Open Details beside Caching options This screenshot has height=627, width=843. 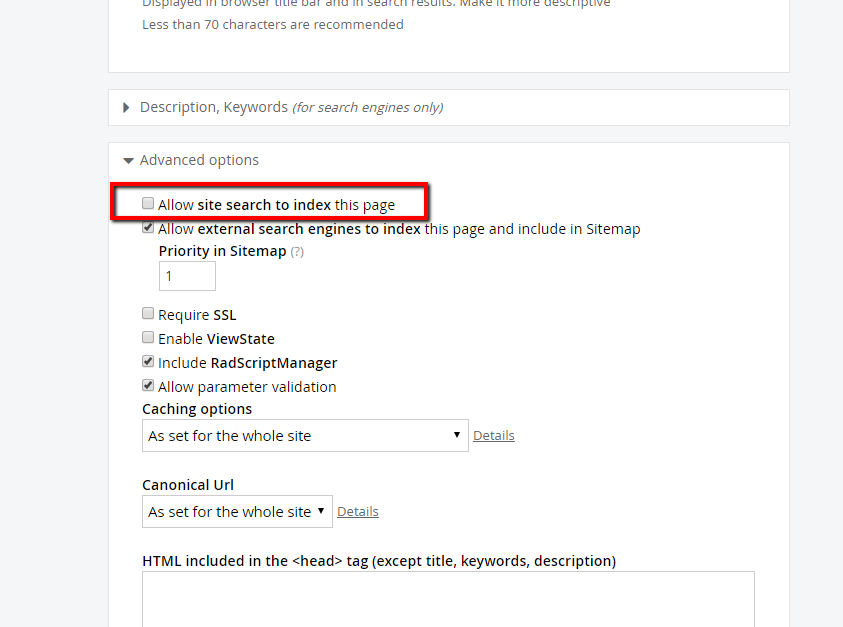494,435
